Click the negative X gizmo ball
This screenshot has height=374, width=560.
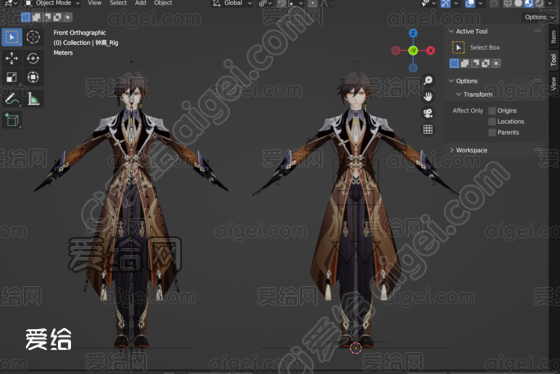pyautogui.click(x=395, y=50)
